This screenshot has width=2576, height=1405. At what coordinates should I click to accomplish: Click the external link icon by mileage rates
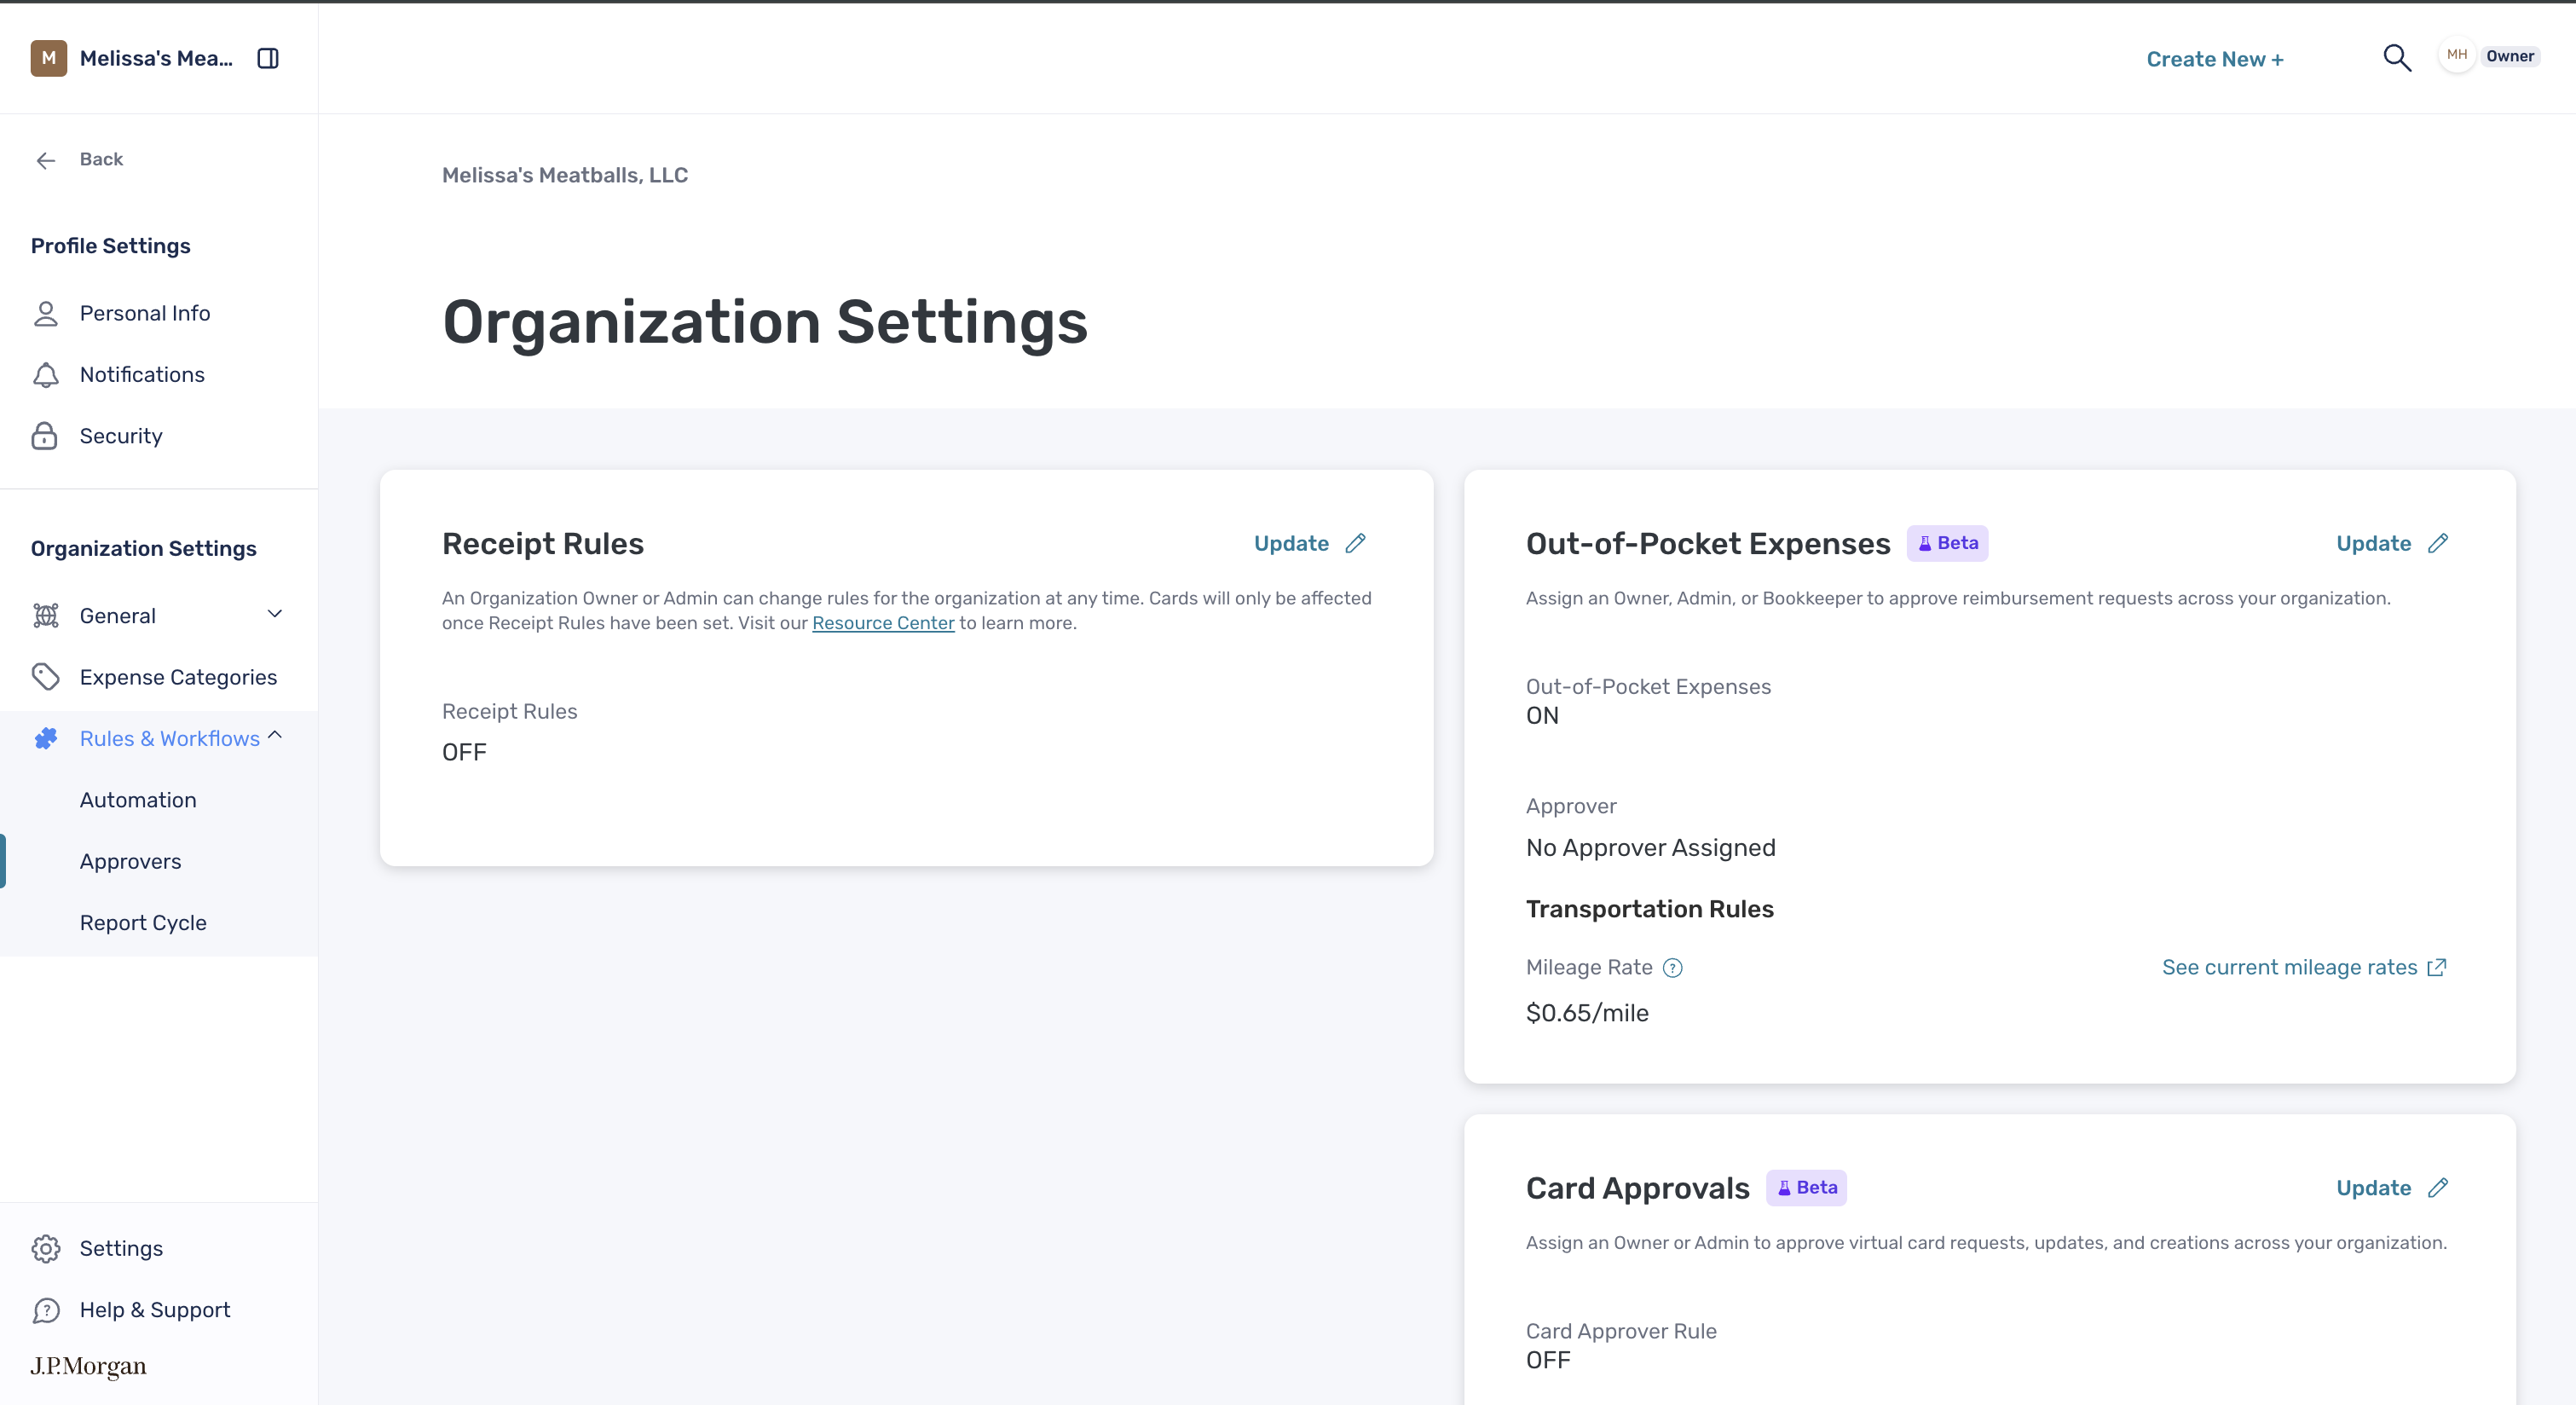(2437, 967)
